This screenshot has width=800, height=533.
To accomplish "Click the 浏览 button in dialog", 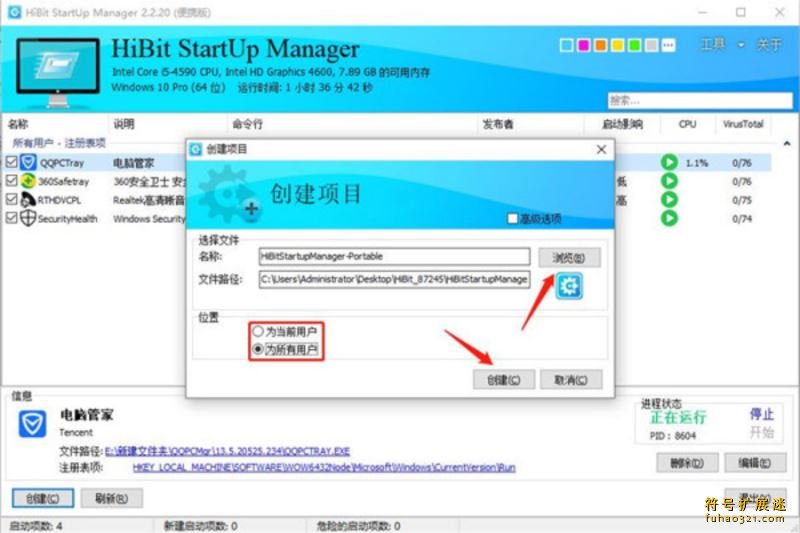I will click(x=569, y=258).
